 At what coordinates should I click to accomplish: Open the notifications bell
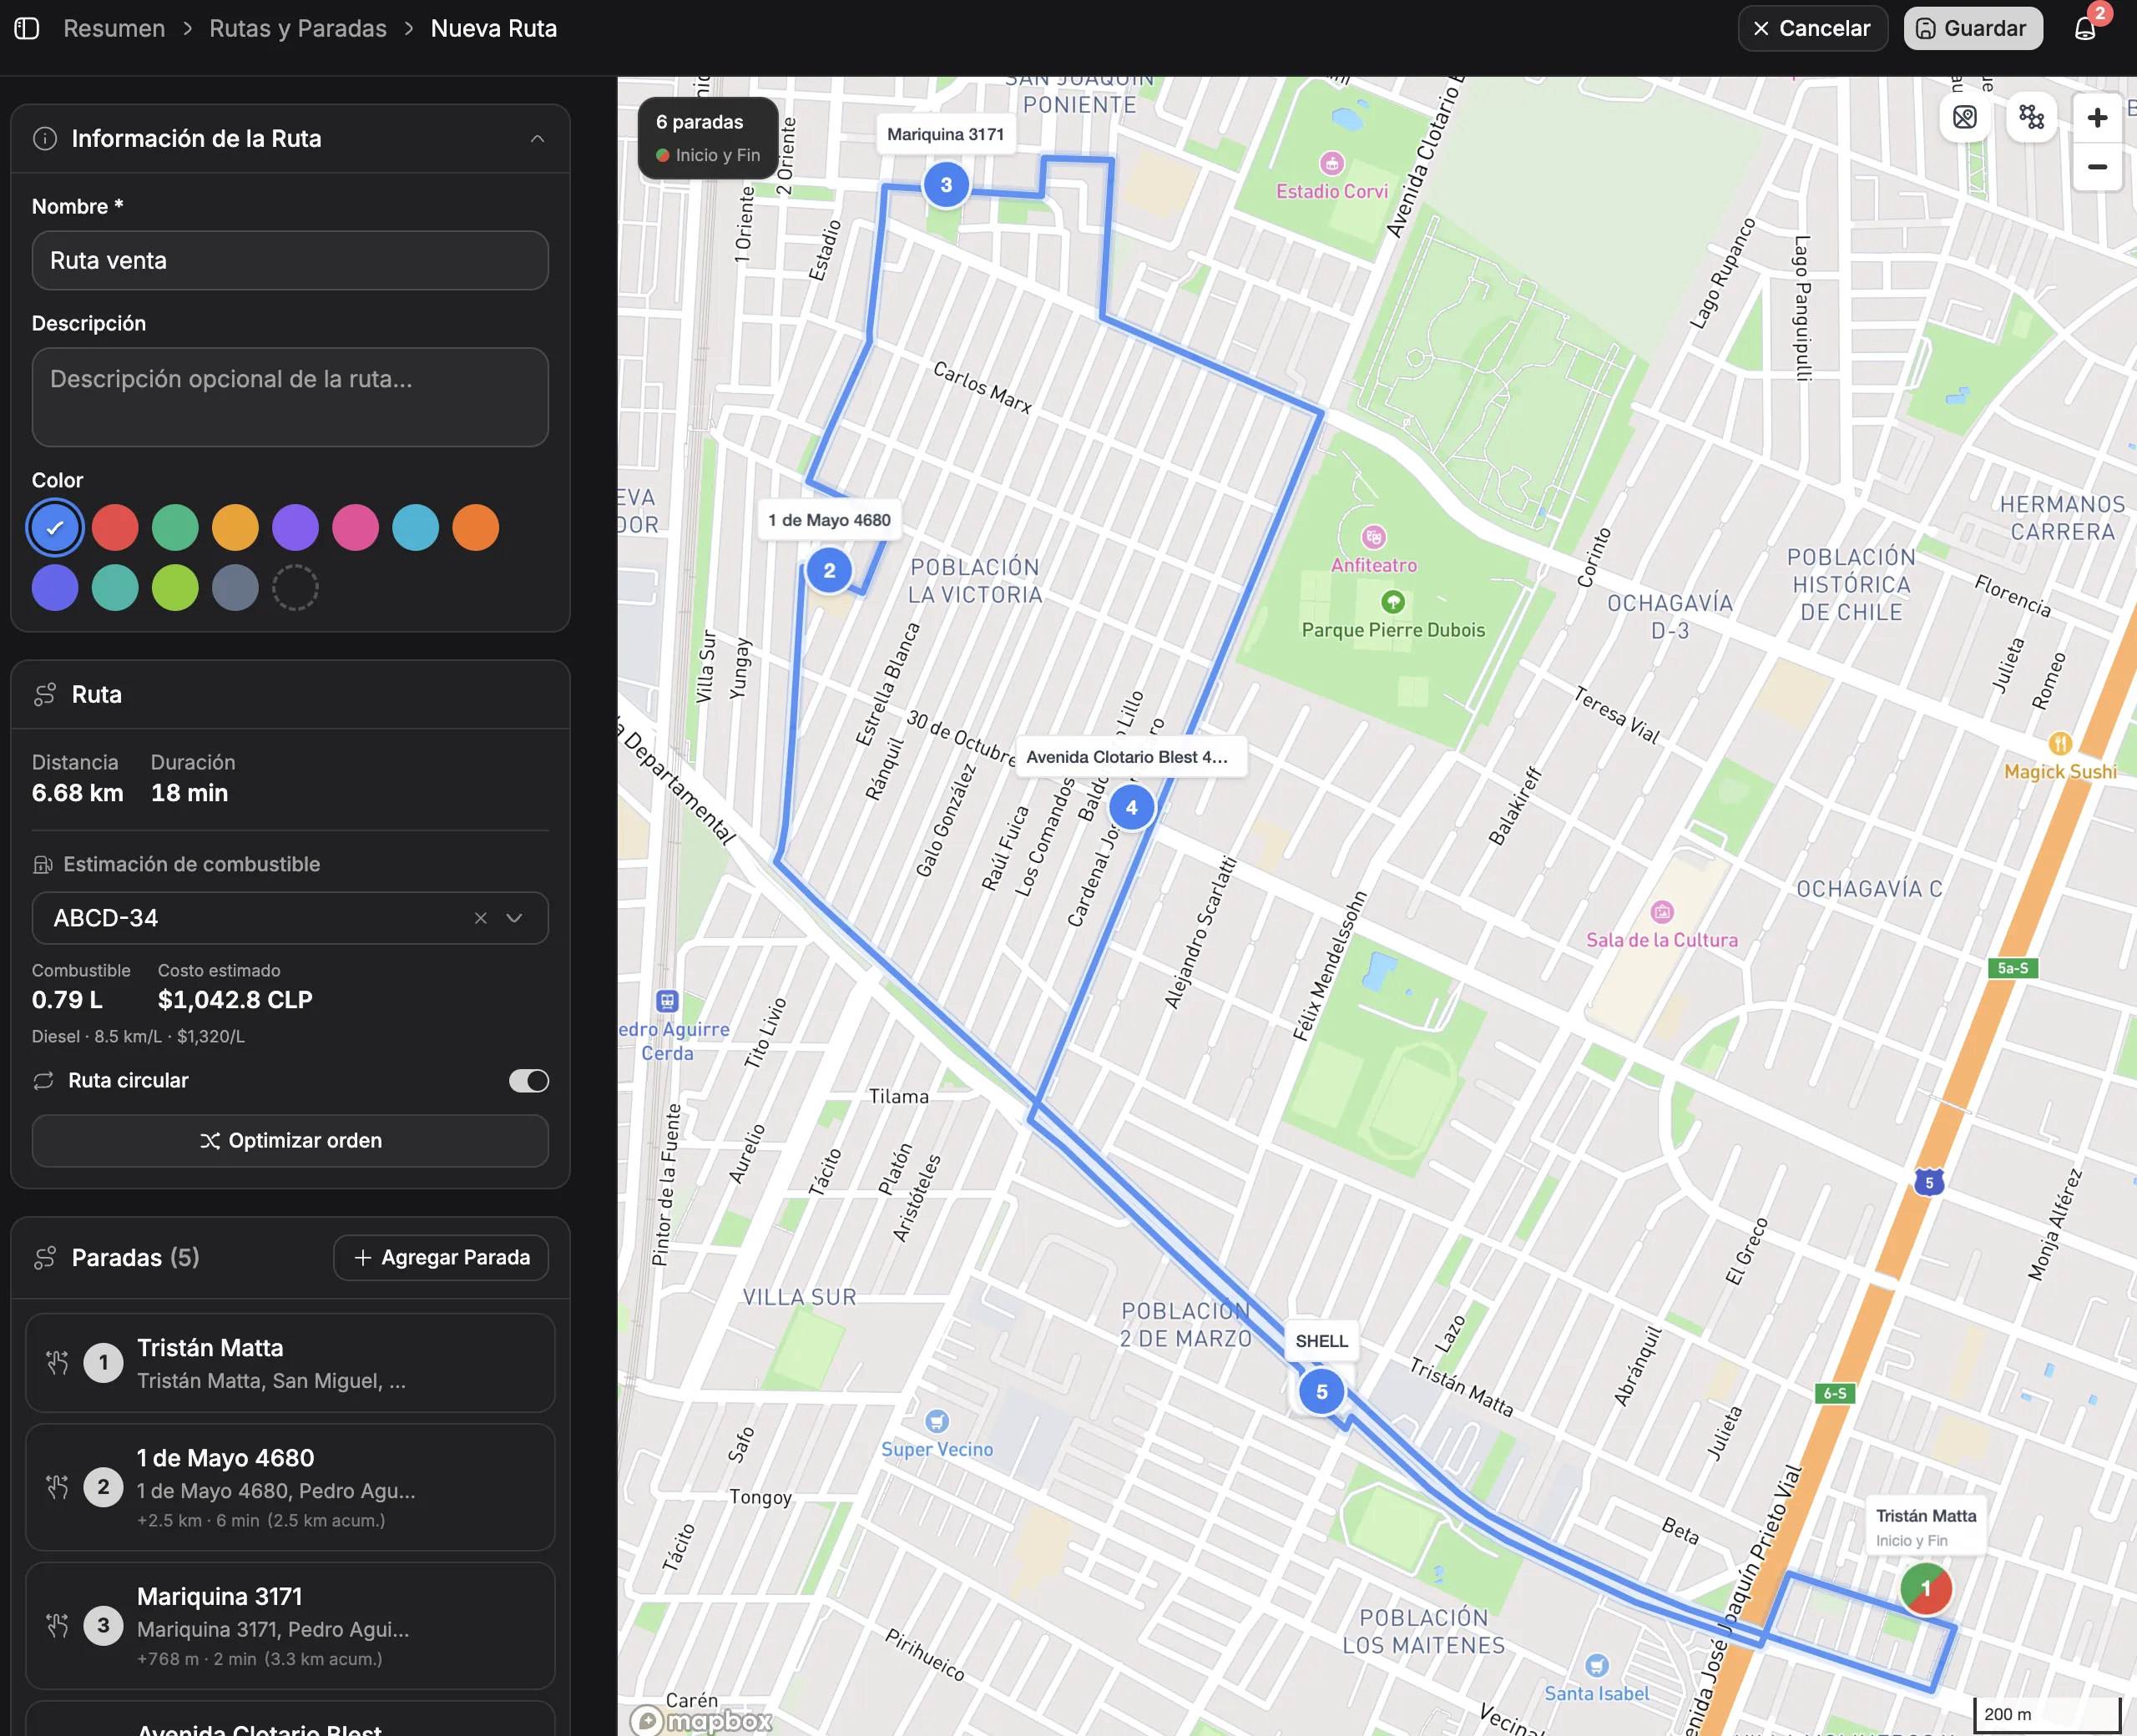[2085, 29]
